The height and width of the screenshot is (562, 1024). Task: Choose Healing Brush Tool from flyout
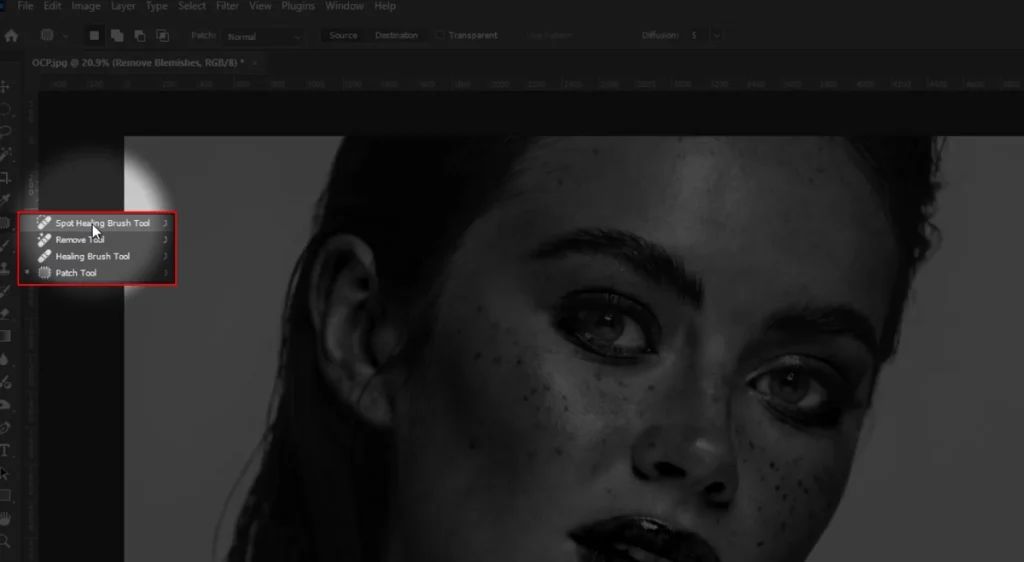pos(97,257)
